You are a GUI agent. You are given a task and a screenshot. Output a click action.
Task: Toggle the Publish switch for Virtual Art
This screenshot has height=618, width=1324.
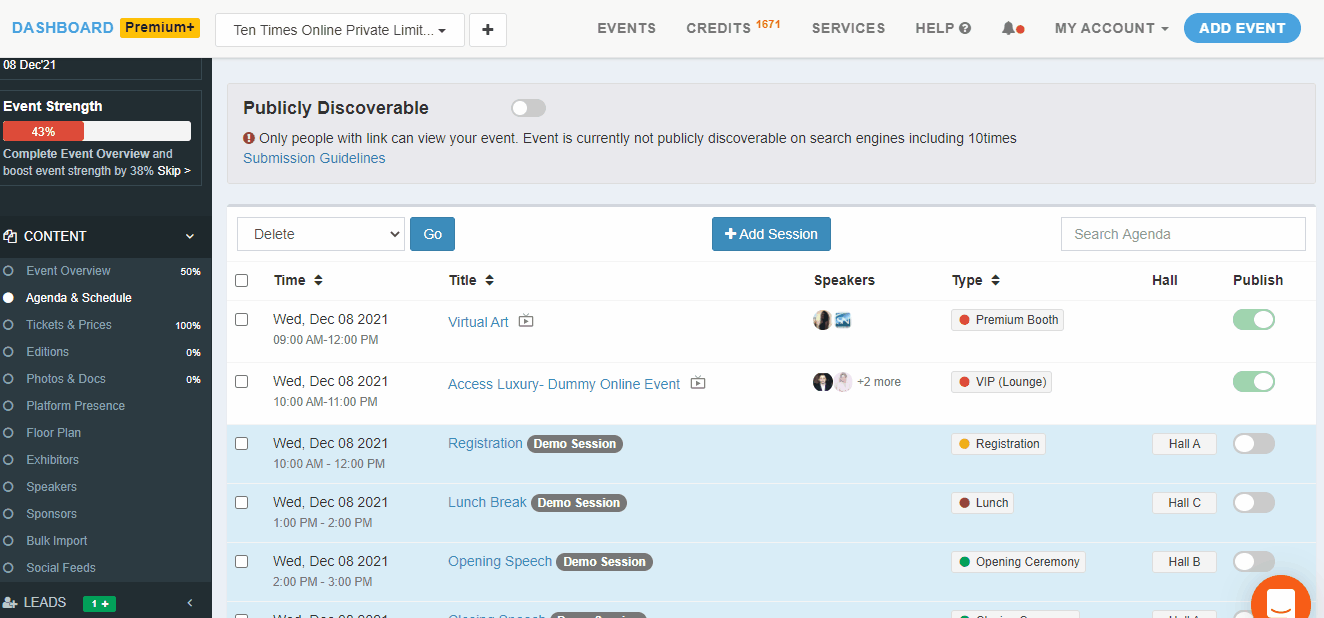[x=1254, y=320]
